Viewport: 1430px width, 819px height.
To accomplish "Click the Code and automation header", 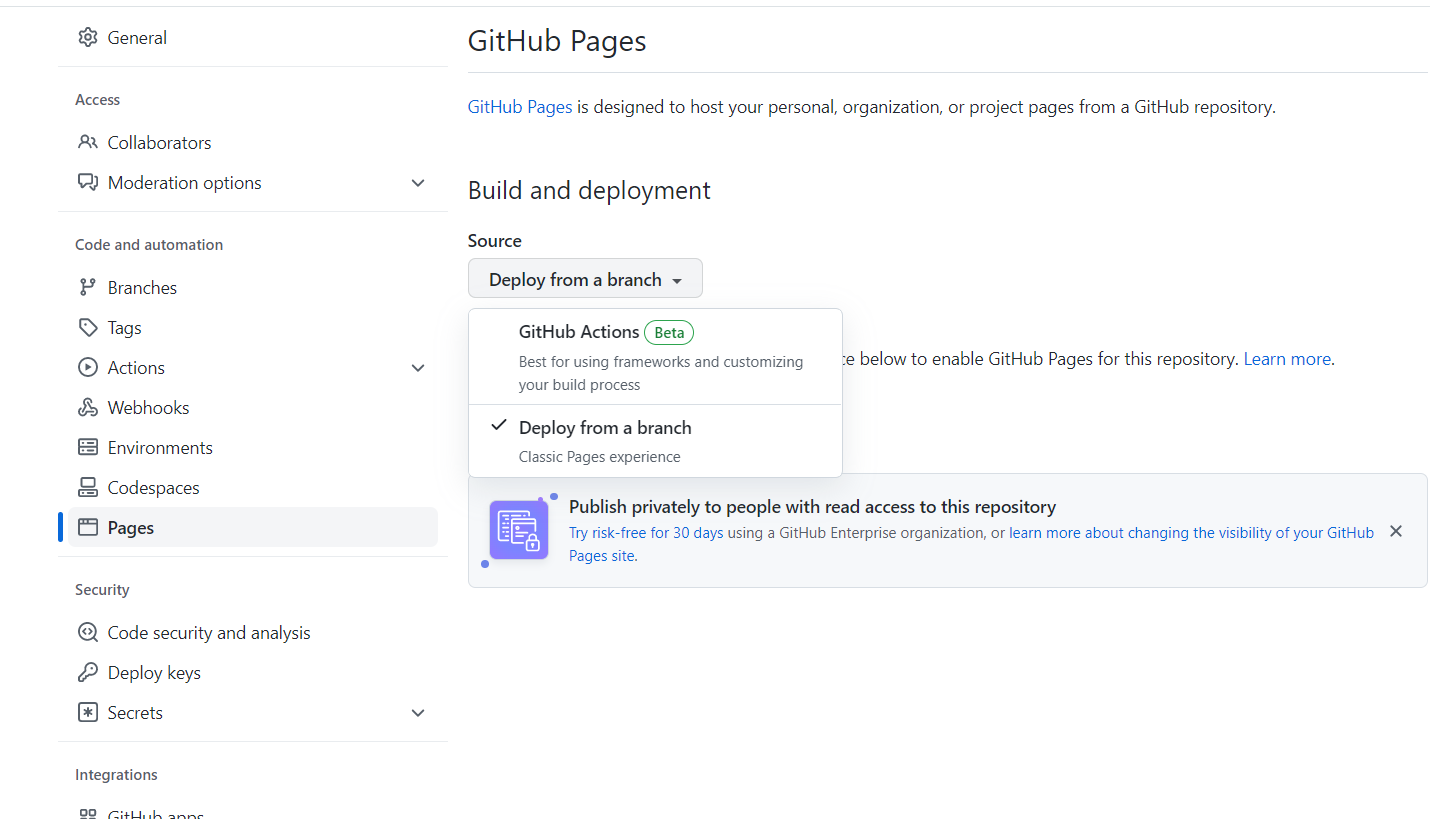I will [149, 245].
